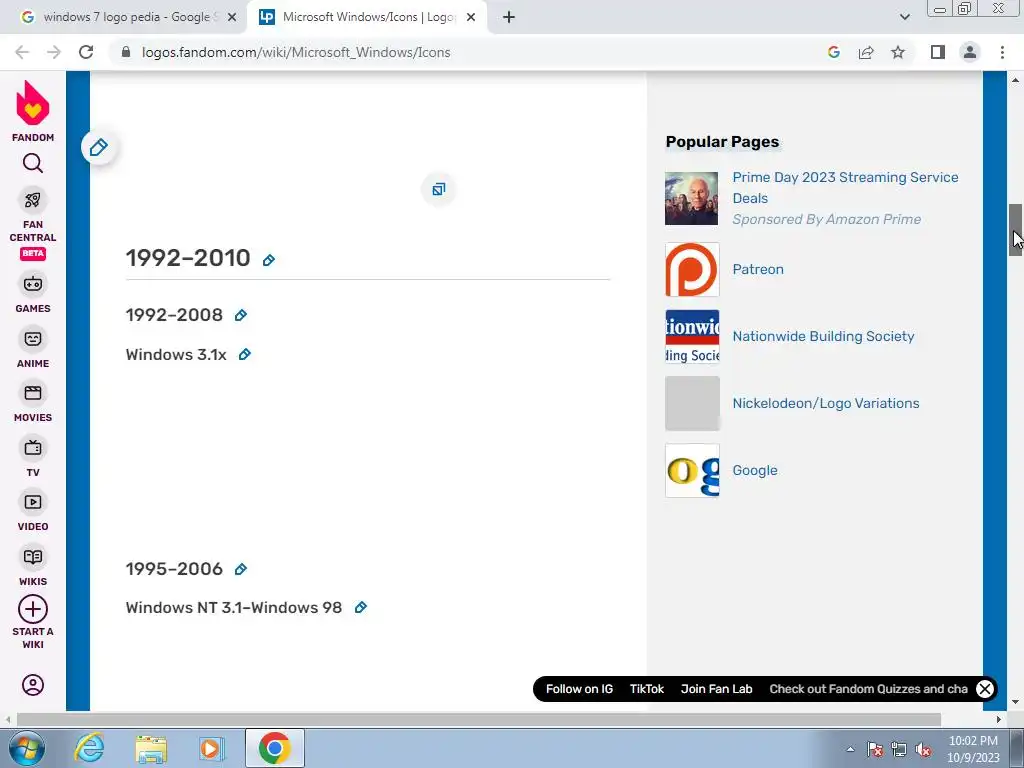Toggle the browser side panel icon
The width and height of the screenshot is (1024, 768).
[938, 52]
